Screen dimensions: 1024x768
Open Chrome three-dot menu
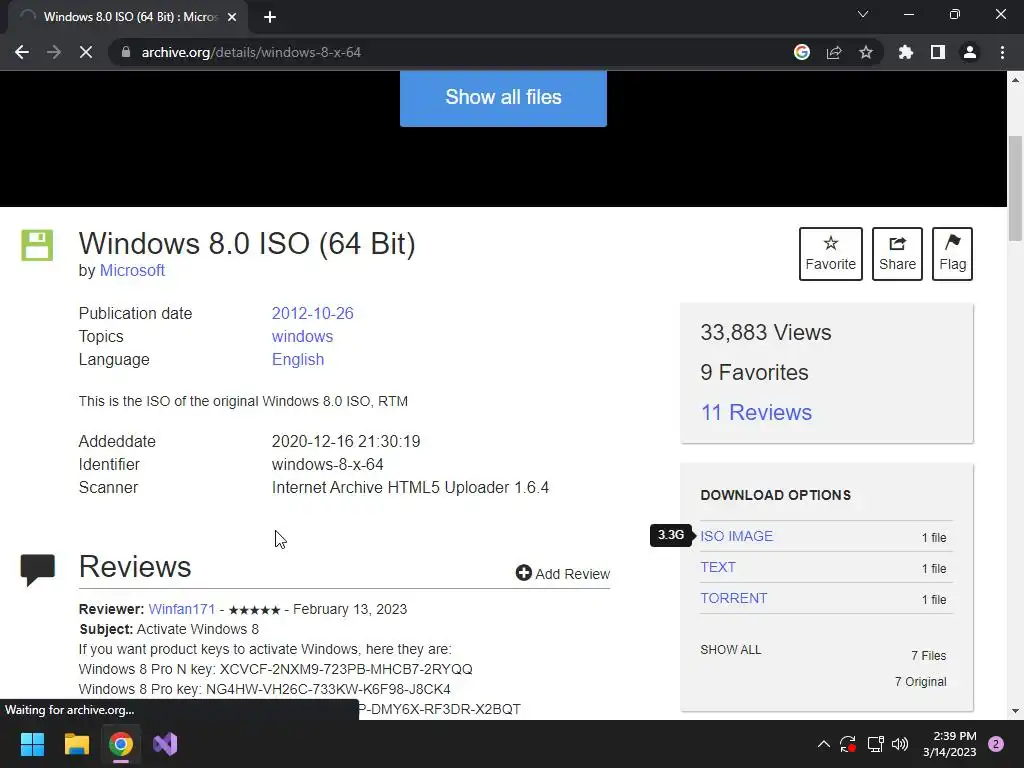(1002, 52)
